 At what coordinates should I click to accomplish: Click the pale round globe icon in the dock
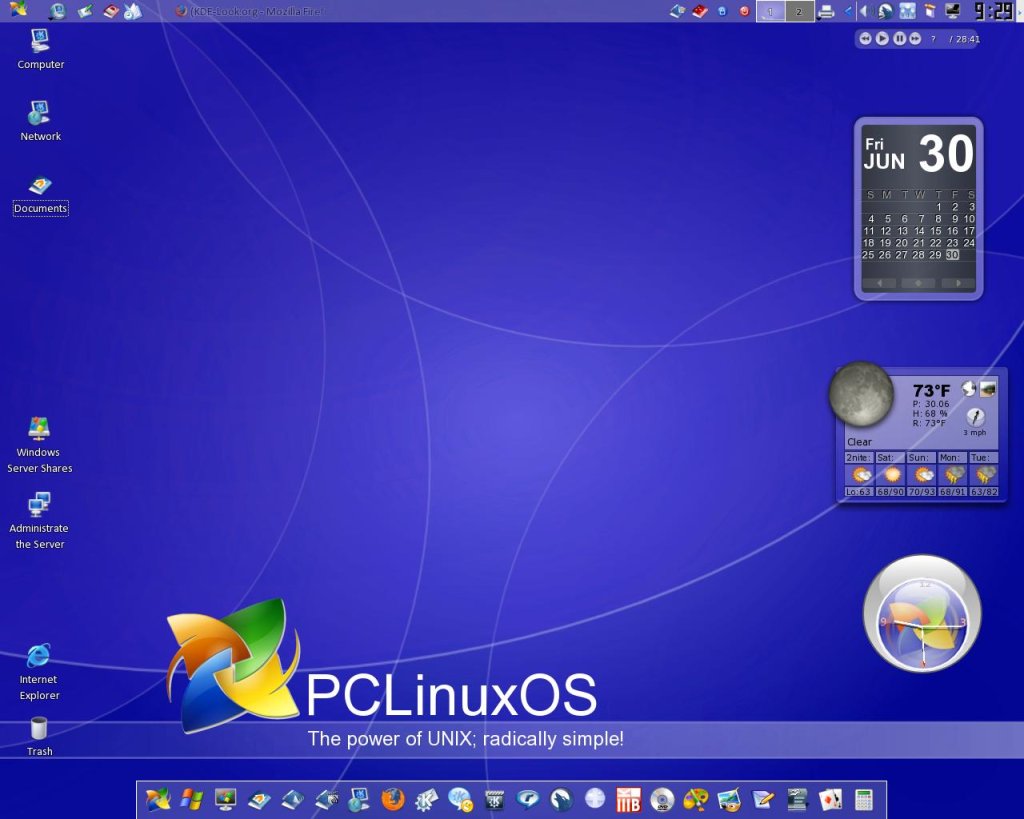tap(595, 798)
